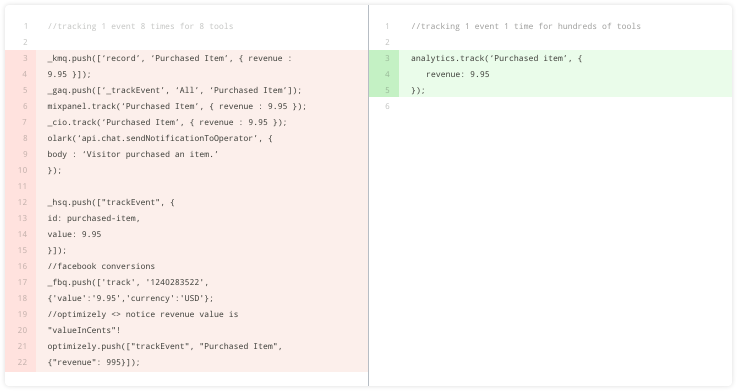Click the '_hsq.push(["trackEvent"' line
The height and width of the screenshot is (391, 737).
[111, 202]
